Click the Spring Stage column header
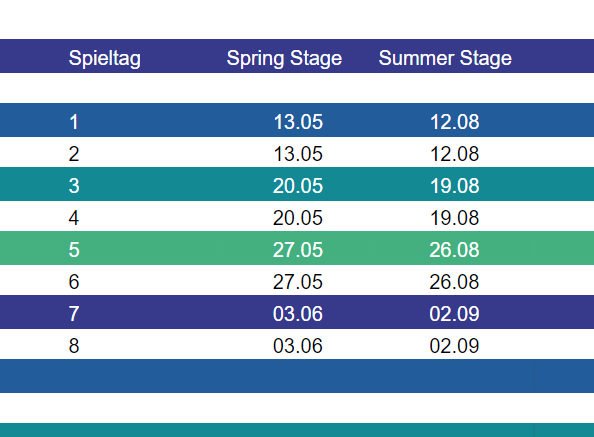Image resolution: width=594 pixels, height=437 pixels. point(284,59)
